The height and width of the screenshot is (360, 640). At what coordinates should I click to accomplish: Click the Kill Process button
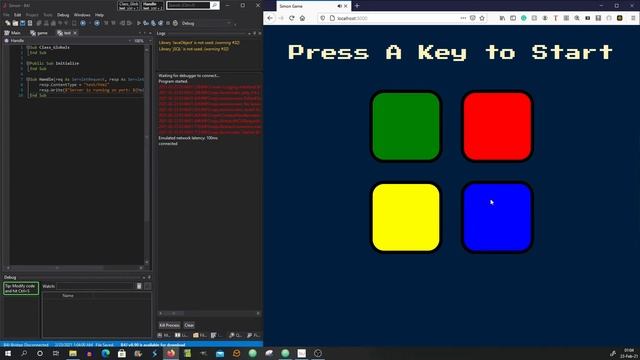(169, 325)
